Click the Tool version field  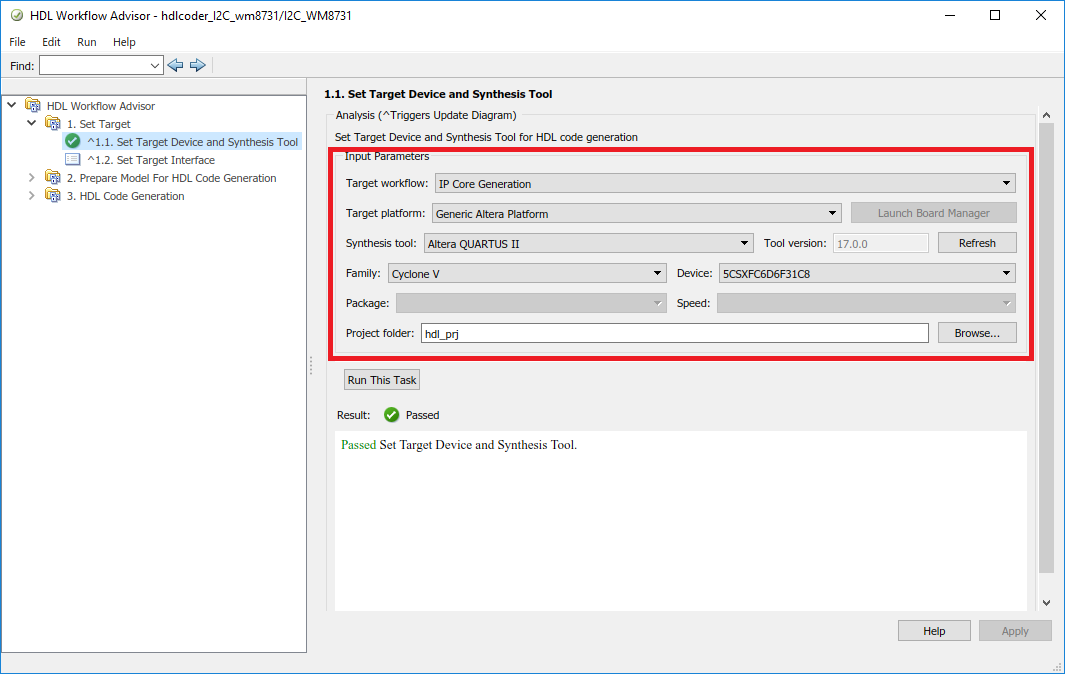click(881, 243)
